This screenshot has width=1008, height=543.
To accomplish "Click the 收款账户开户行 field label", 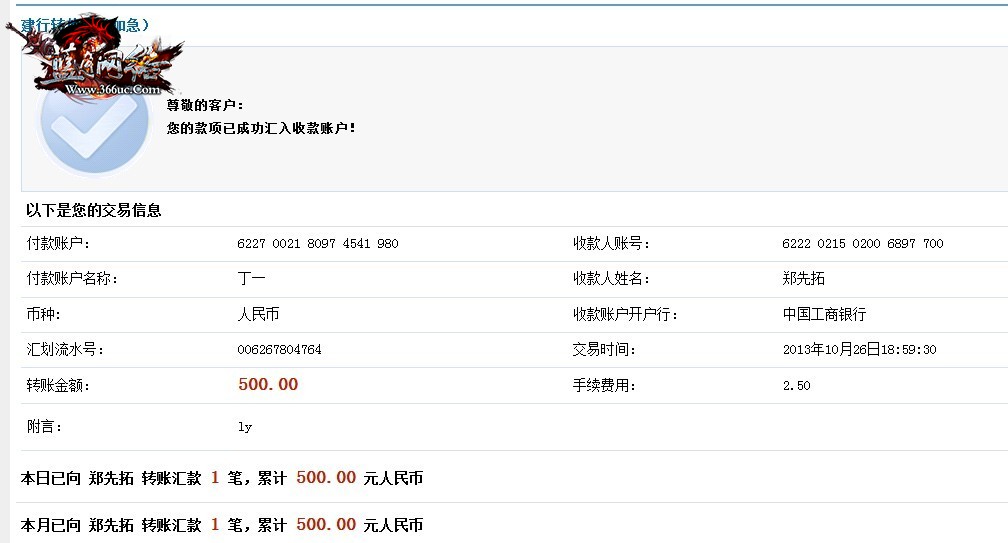I will pyautogui.click(x=625, y=314).
